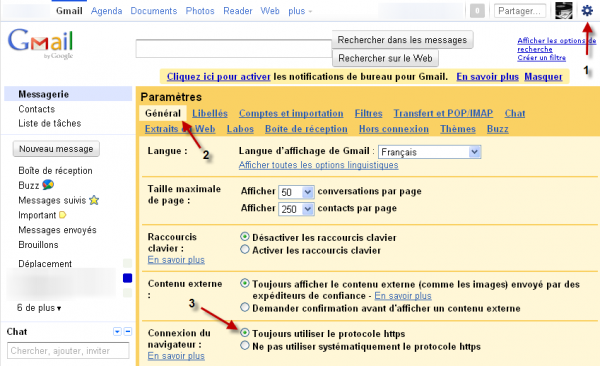This screenshot has height=366, width=600.
Task: Click the star icon beside Messages suivis
Action: click(x=94, y=200)
